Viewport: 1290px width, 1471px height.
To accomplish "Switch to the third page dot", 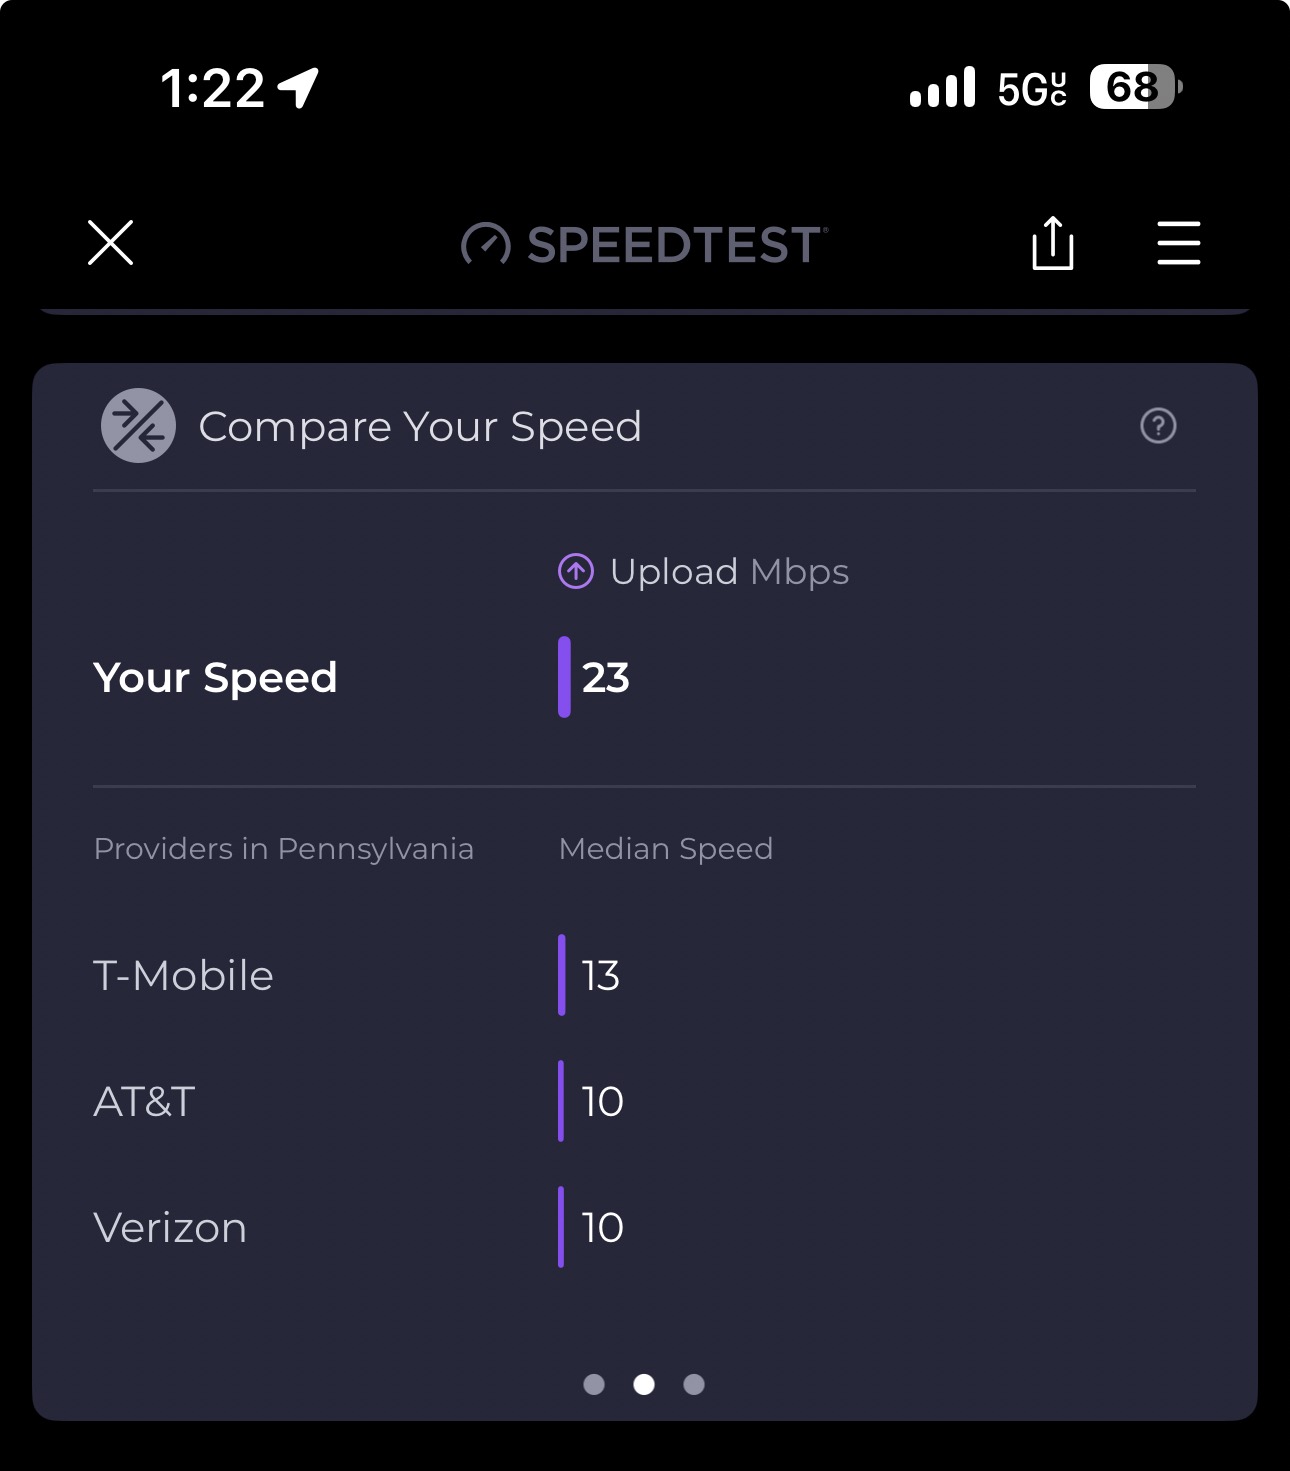I will pyautogui.click(x=694, y=1384).
